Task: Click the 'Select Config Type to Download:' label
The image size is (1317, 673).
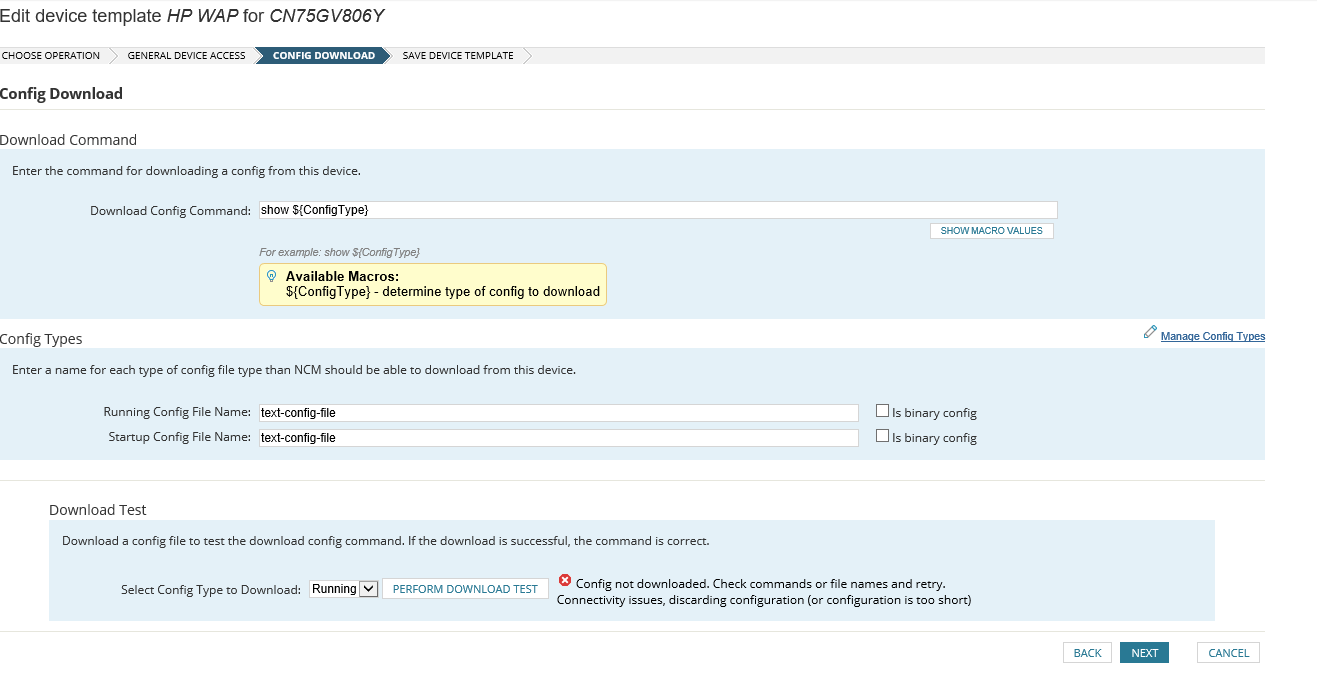Action: pyautogui.click(x=211, y=590)
